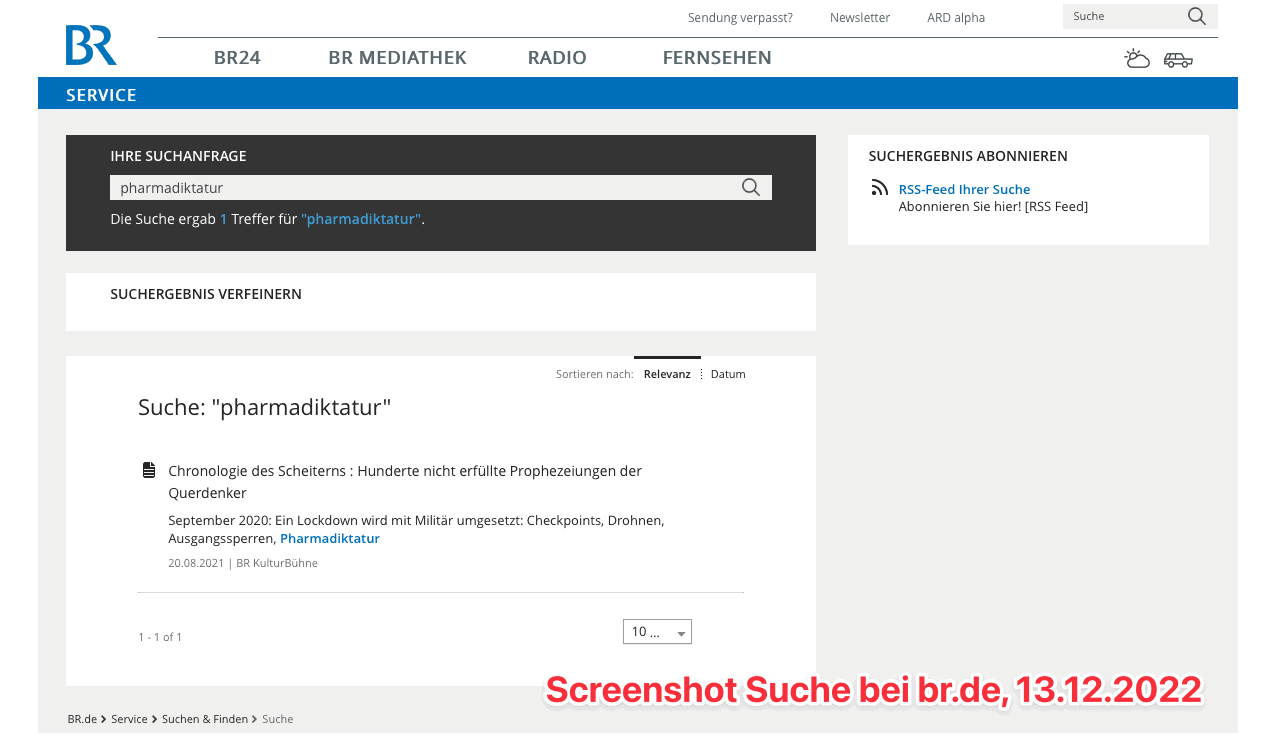
Task: Click the BR logo
Action: click(91, 45)
